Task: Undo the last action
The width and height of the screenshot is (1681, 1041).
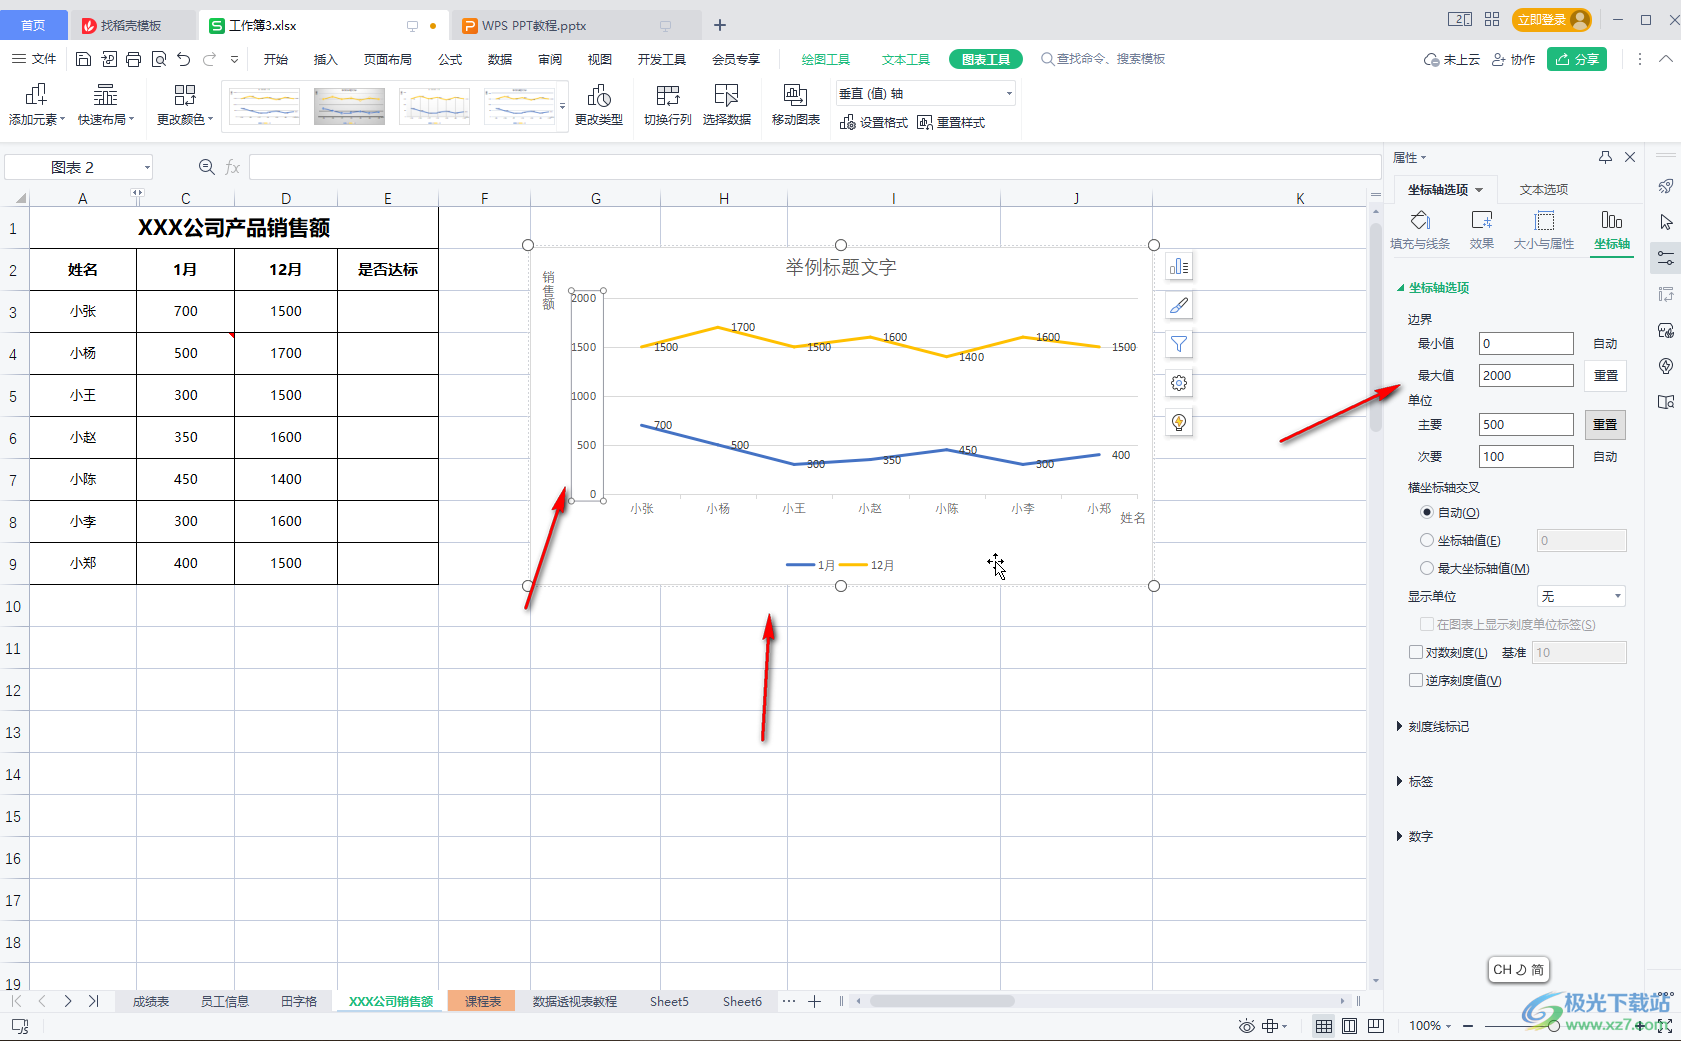Action: click(x=183, y=59)
